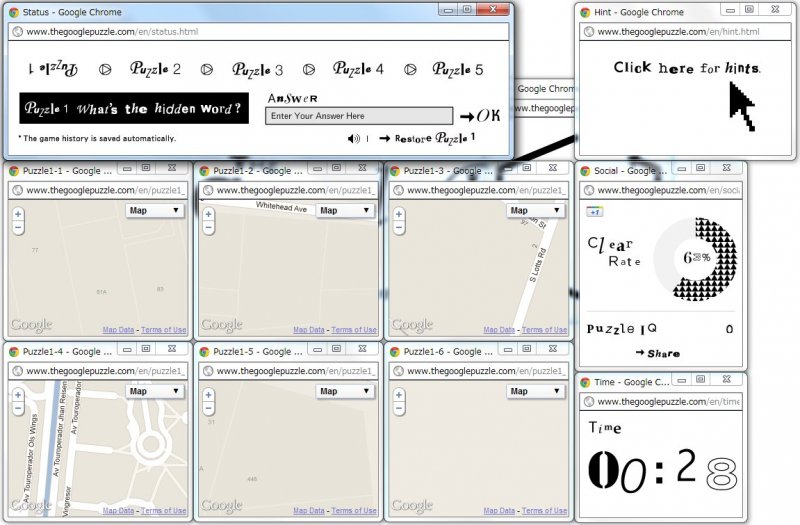Zoom out on Puzzle1-5 map
The image size is (800, 525).
coord(208,408)
